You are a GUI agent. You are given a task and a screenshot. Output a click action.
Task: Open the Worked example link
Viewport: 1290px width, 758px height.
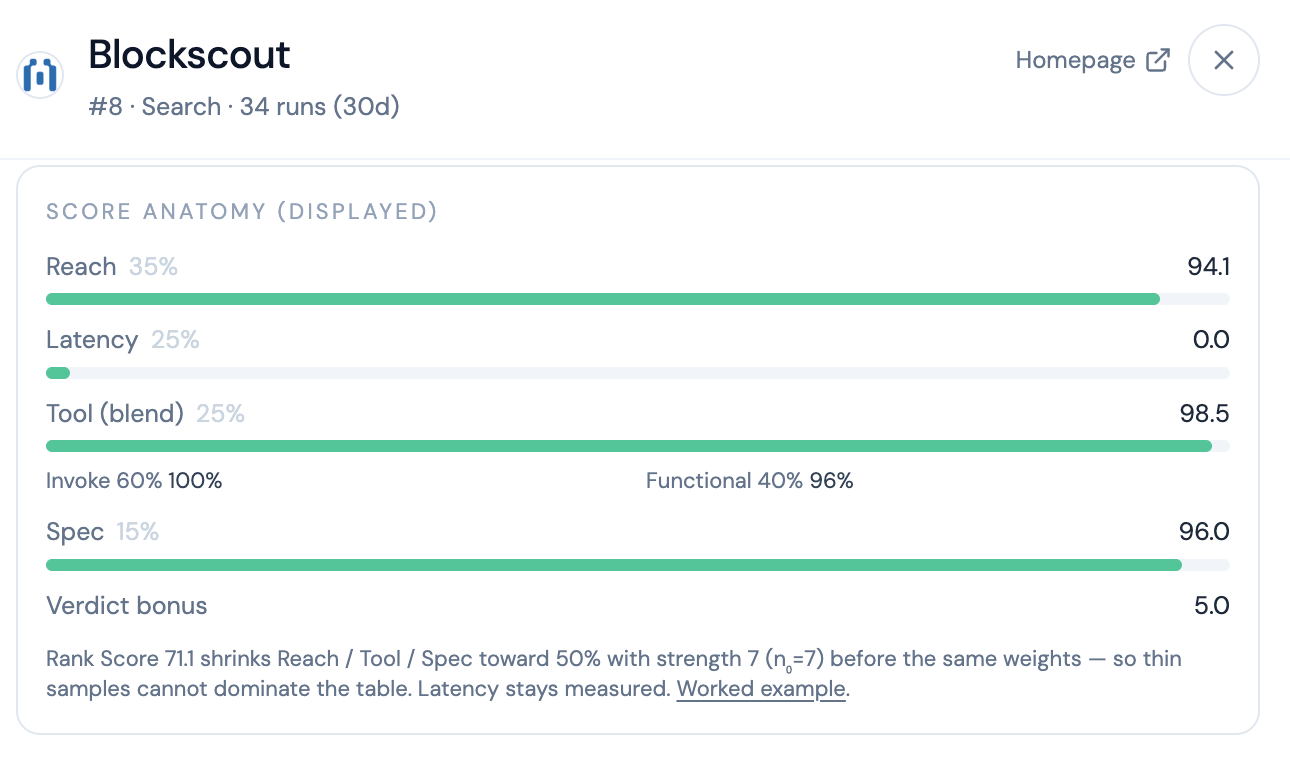pos(761,689)
